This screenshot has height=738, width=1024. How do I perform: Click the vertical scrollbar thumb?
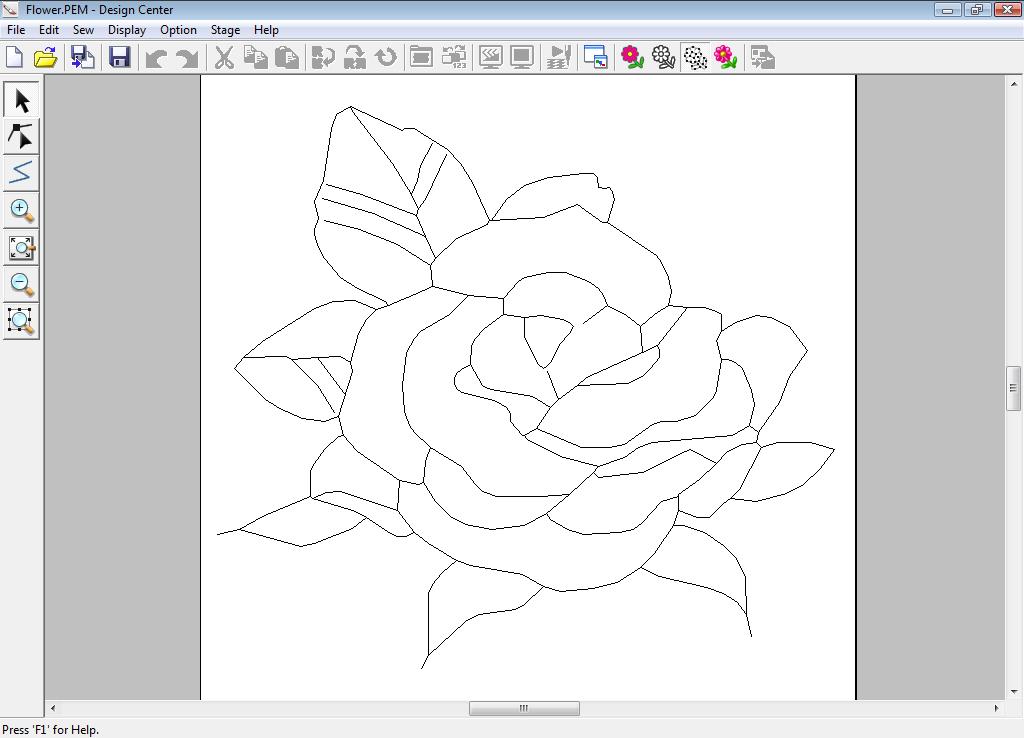click(x=1014, y=388)
